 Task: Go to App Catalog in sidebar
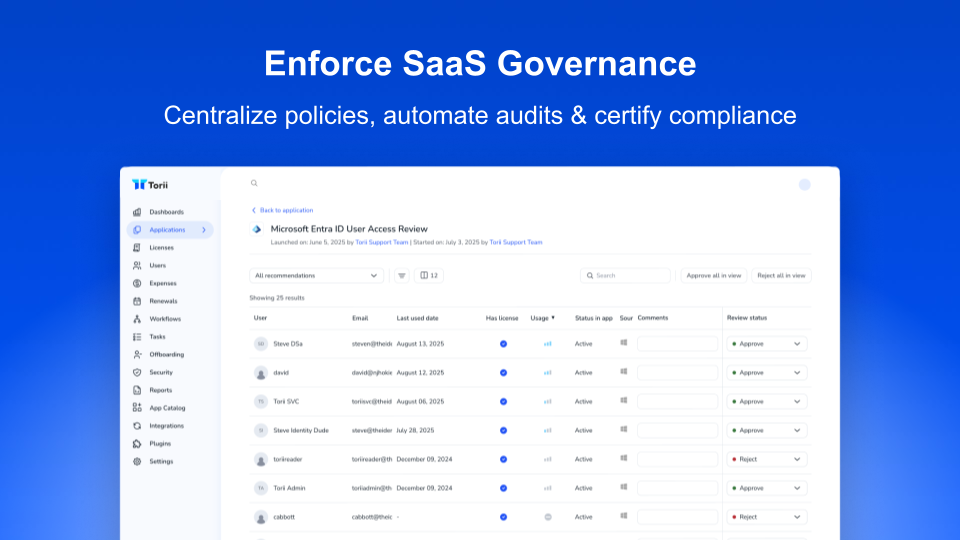[167, 408]
